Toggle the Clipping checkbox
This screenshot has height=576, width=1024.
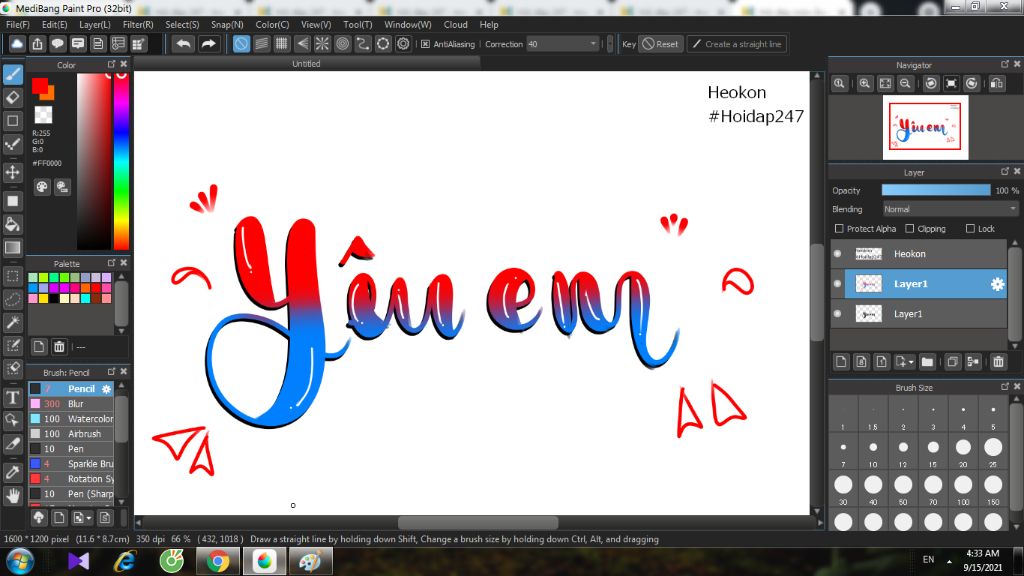(x=909, y=229)
